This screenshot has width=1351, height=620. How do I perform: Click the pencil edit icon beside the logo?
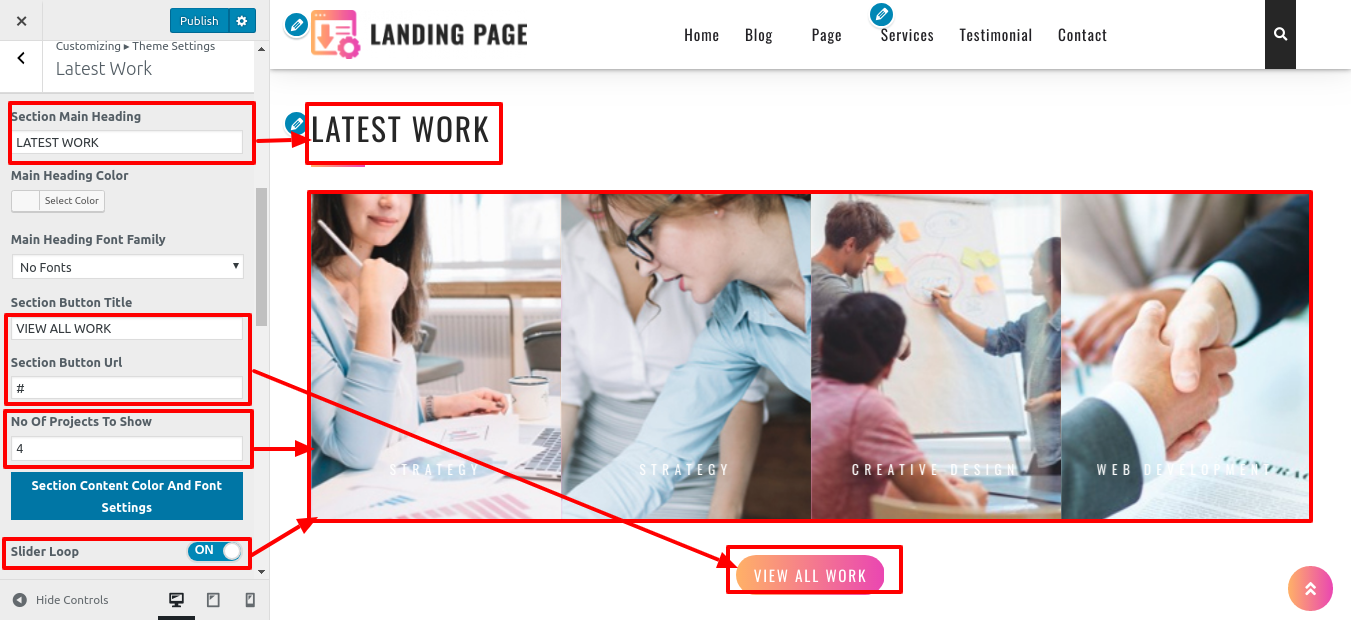296,25
